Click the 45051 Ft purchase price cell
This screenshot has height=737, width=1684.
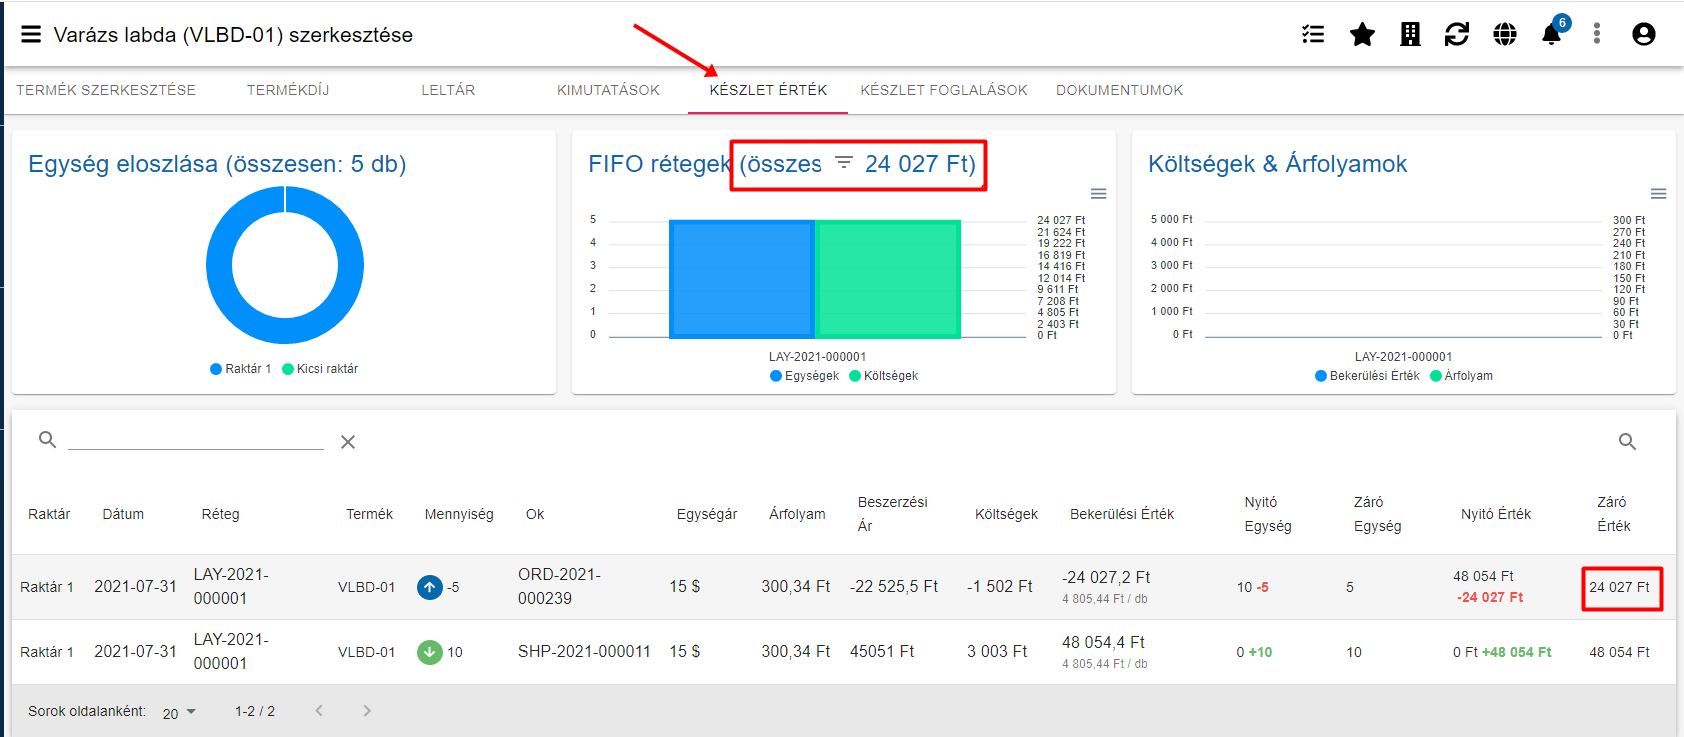882,651
